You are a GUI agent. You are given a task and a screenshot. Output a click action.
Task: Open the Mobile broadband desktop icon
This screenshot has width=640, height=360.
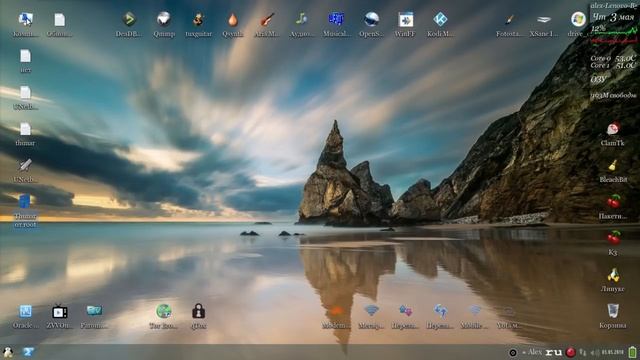pyautogui.click(x=475, y=311)
